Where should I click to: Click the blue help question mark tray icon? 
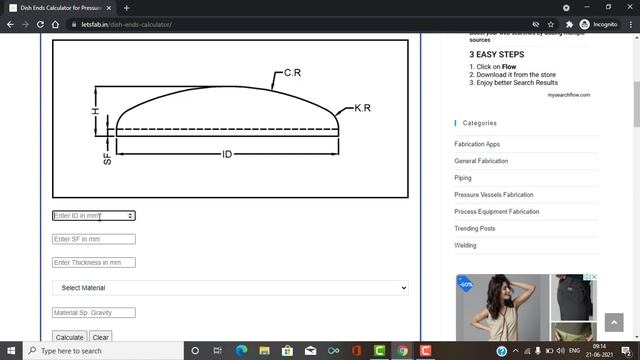(502, 351)
